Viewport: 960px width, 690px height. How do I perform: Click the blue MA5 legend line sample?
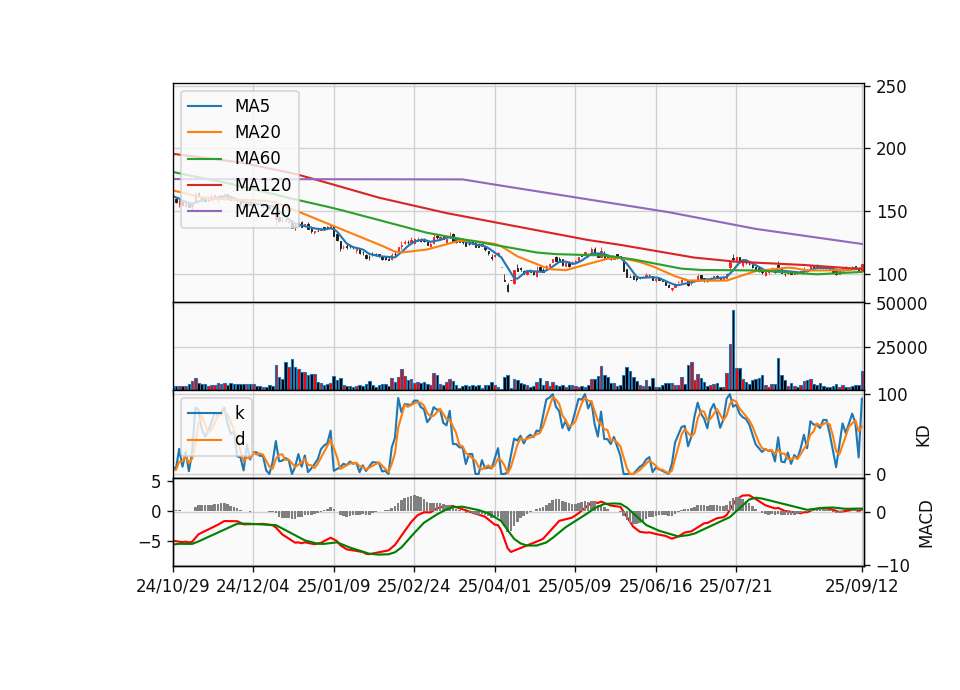click(204, 106)
